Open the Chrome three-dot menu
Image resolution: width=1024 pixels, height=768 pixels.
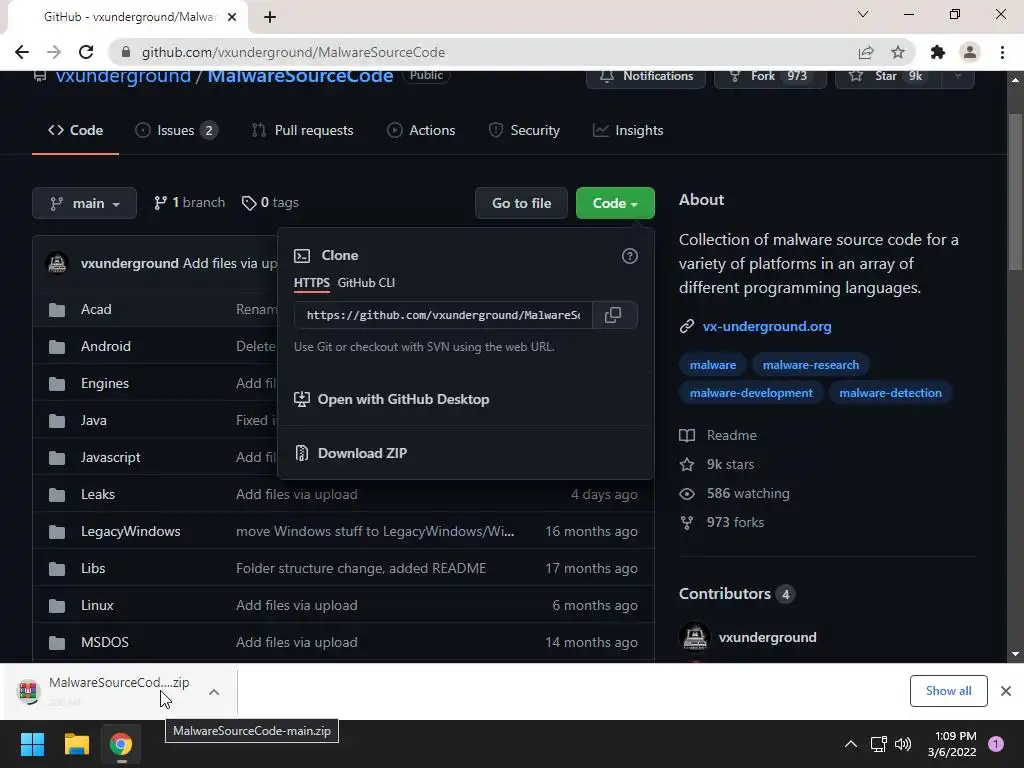1002,52
